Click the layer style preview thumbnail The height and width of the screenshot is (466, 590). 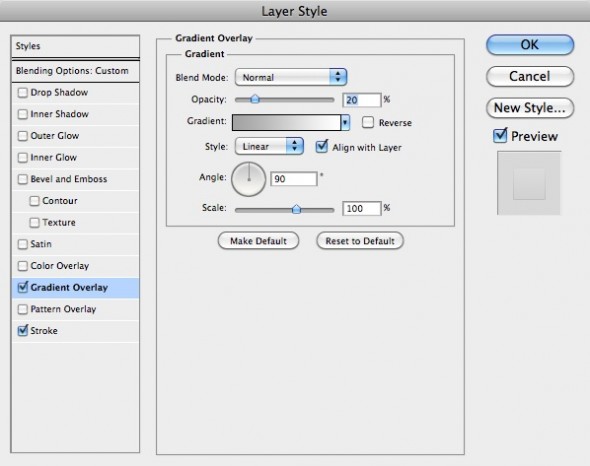pyautogui.click(x=529, y=183)
